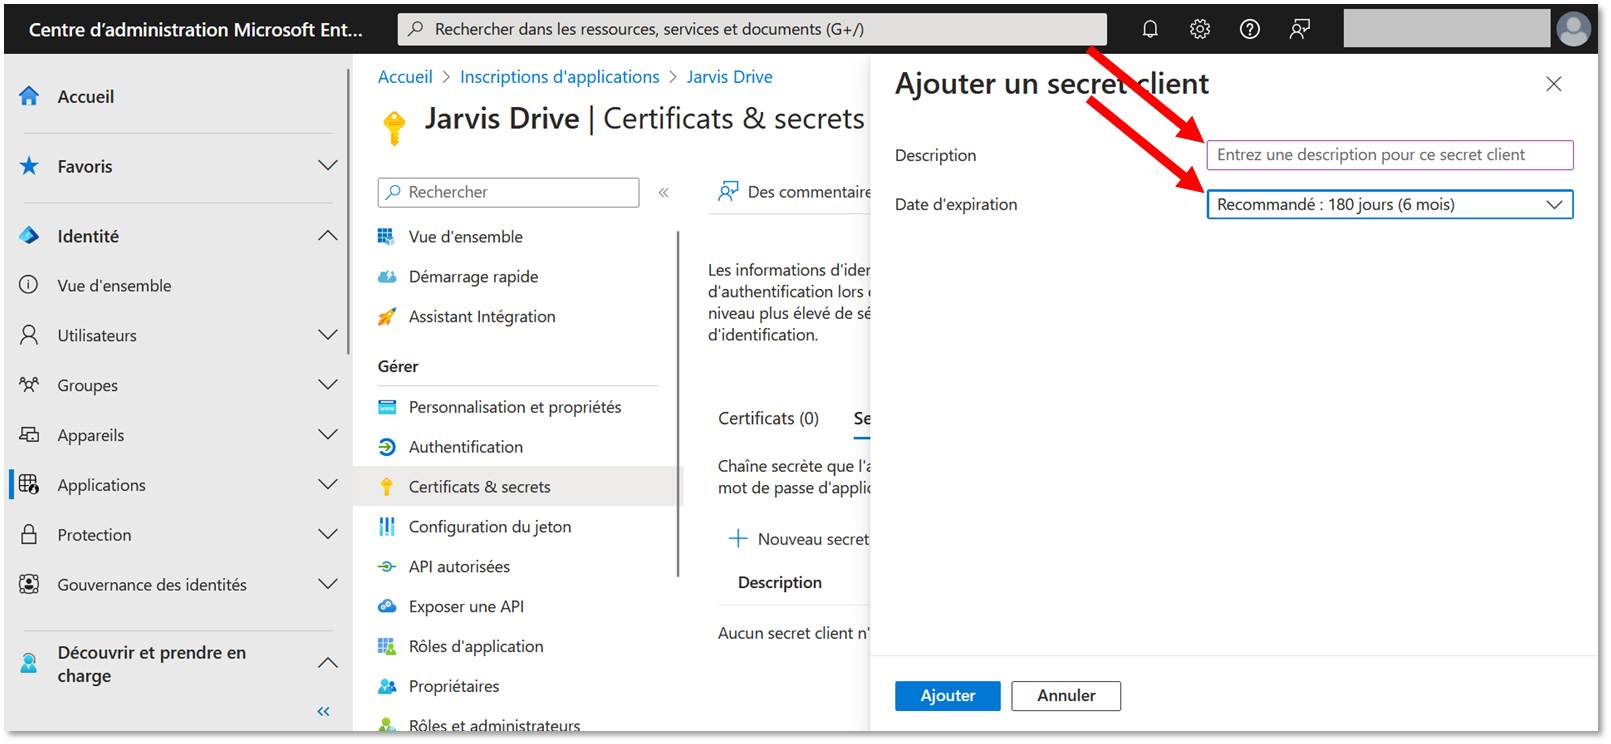Click the Favoris star icon

pos(29,166)
